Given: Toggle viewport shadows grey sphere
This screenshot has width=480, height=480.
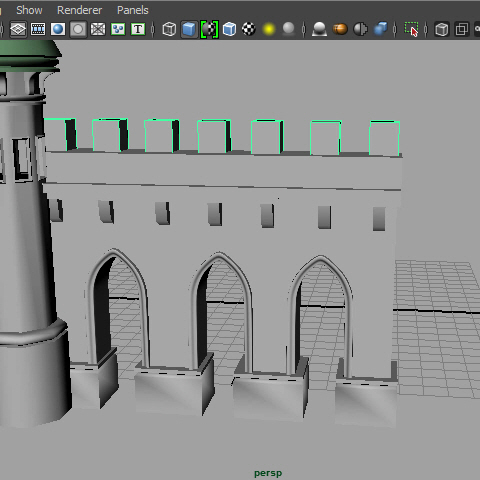Looking at the screenshot, I should point(289,29).
